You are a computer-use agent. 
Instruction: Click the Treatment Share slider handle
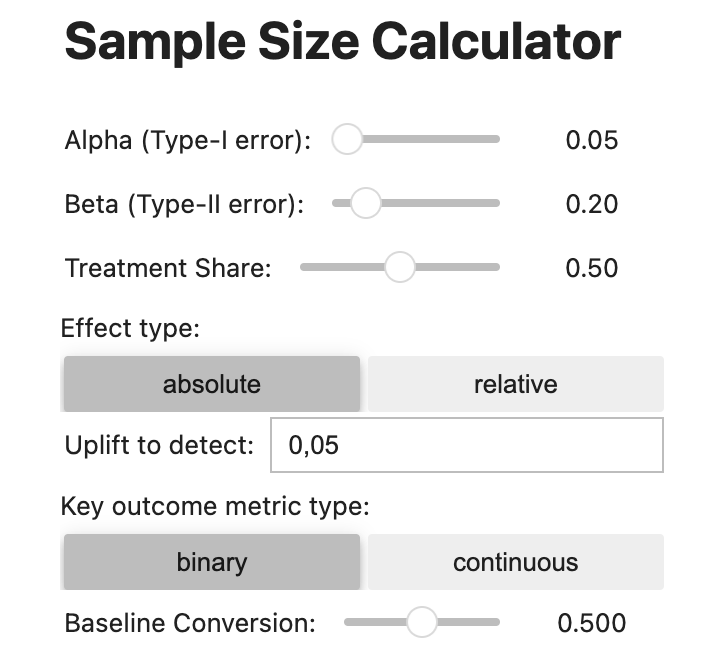click(x=400, y=267)
